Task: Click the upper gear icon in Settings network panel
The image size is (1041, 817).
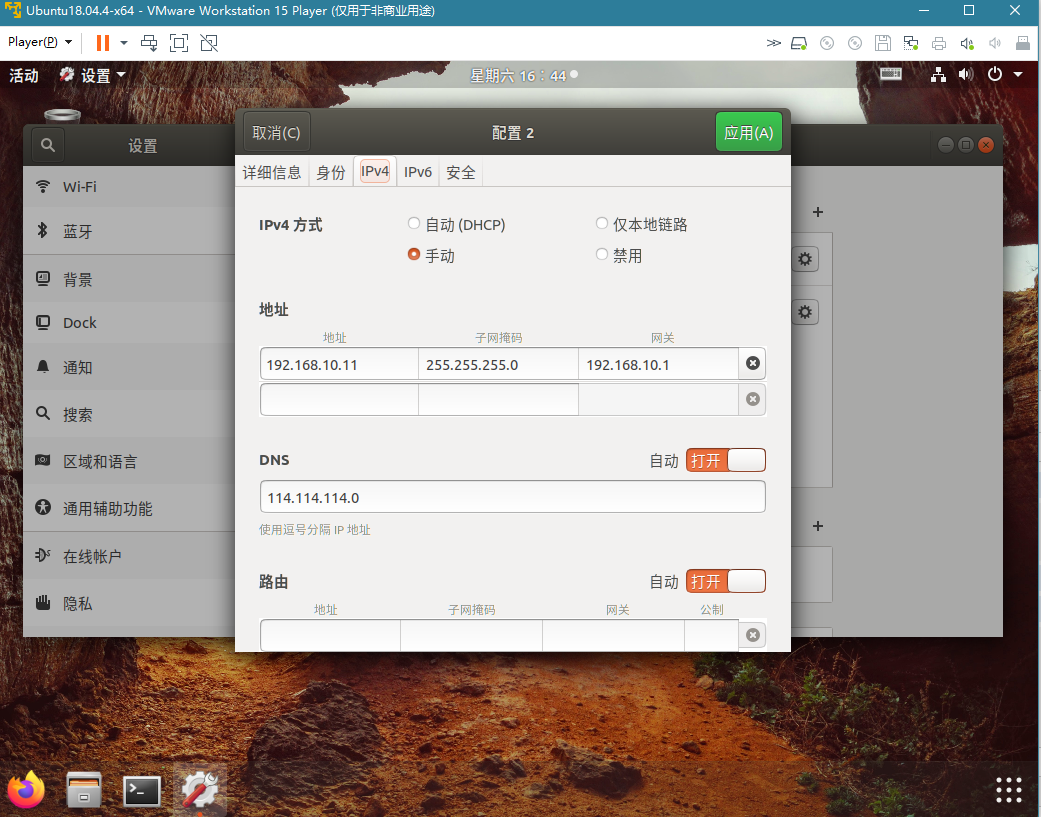Action: pyautogui.click(x=805, y=259)
